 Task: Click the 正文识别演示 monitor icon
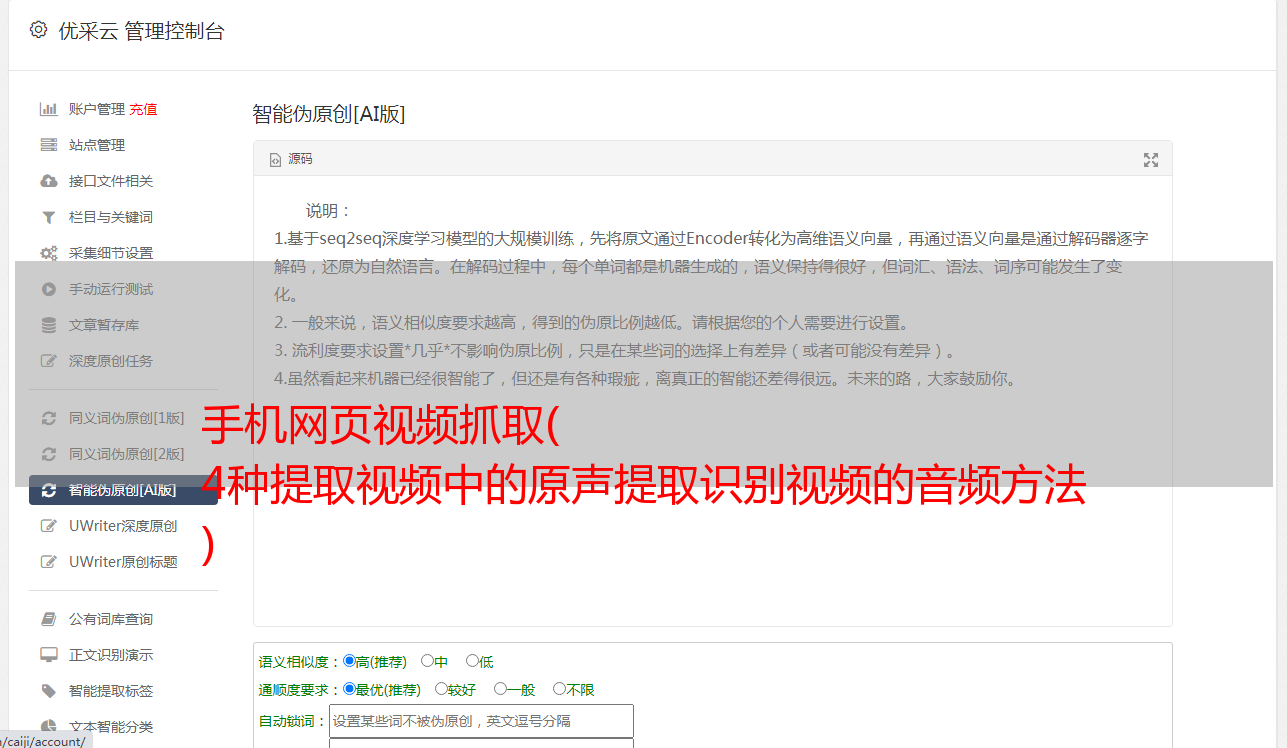(x=48, y=655)
